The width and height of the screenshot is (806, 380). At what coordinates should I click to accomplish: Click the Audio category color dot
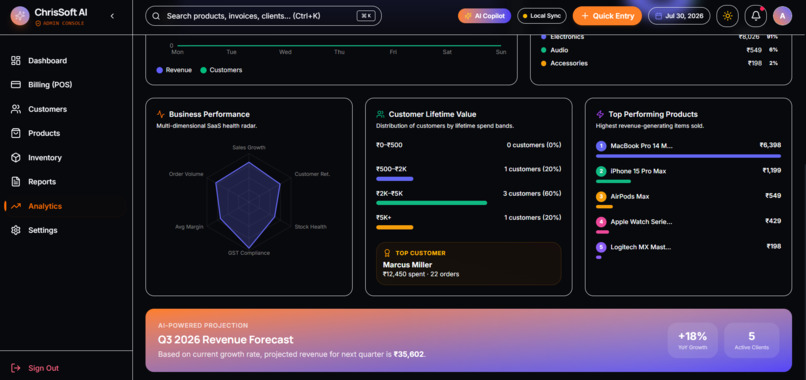pos(543,50)
